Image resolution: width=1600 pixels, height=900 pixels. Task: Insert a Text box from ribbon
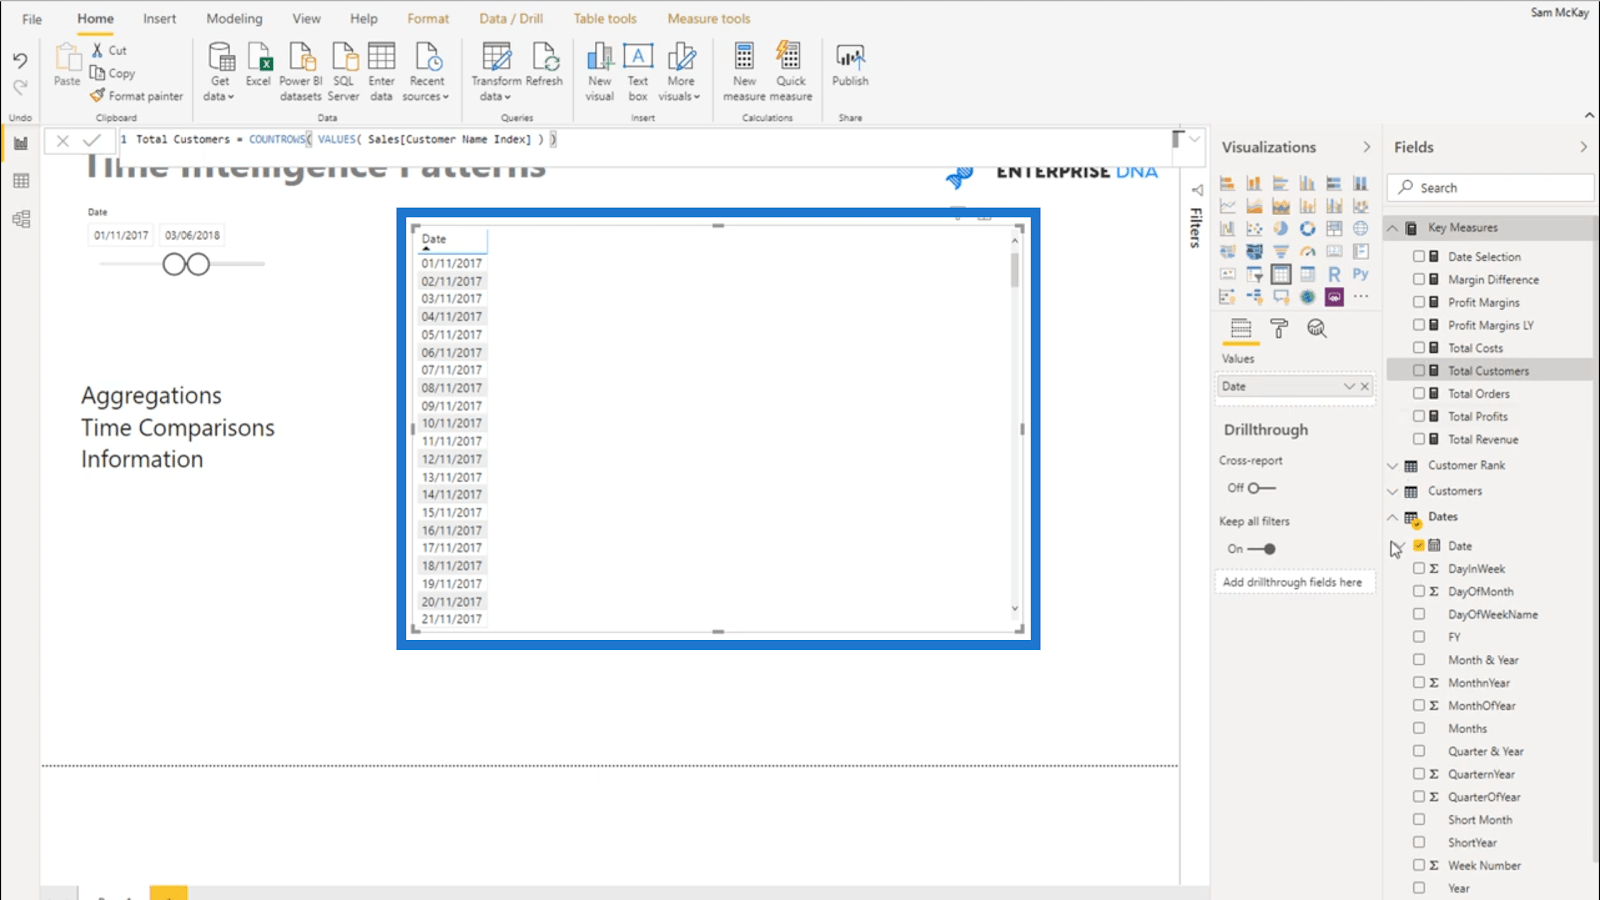638,72
